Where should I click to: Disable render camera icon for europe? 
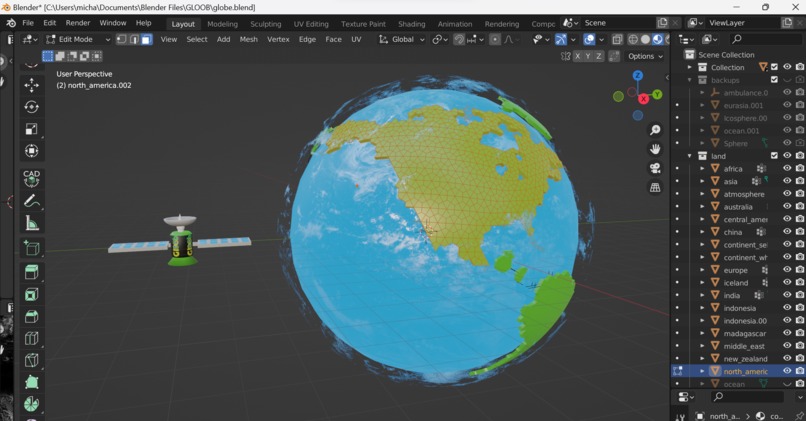[x=800, y=269]
